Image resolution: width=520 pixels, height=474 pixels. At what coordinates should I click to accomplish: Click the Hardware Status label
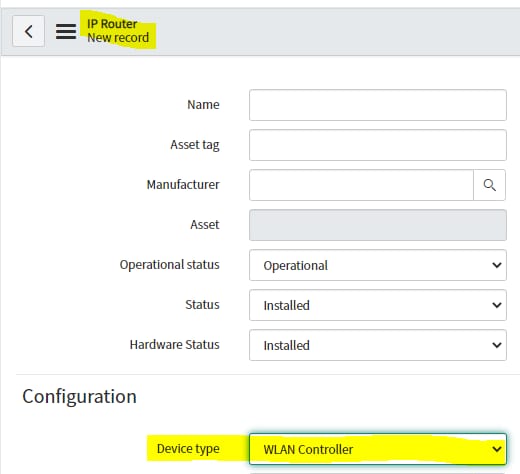point(174,345)
